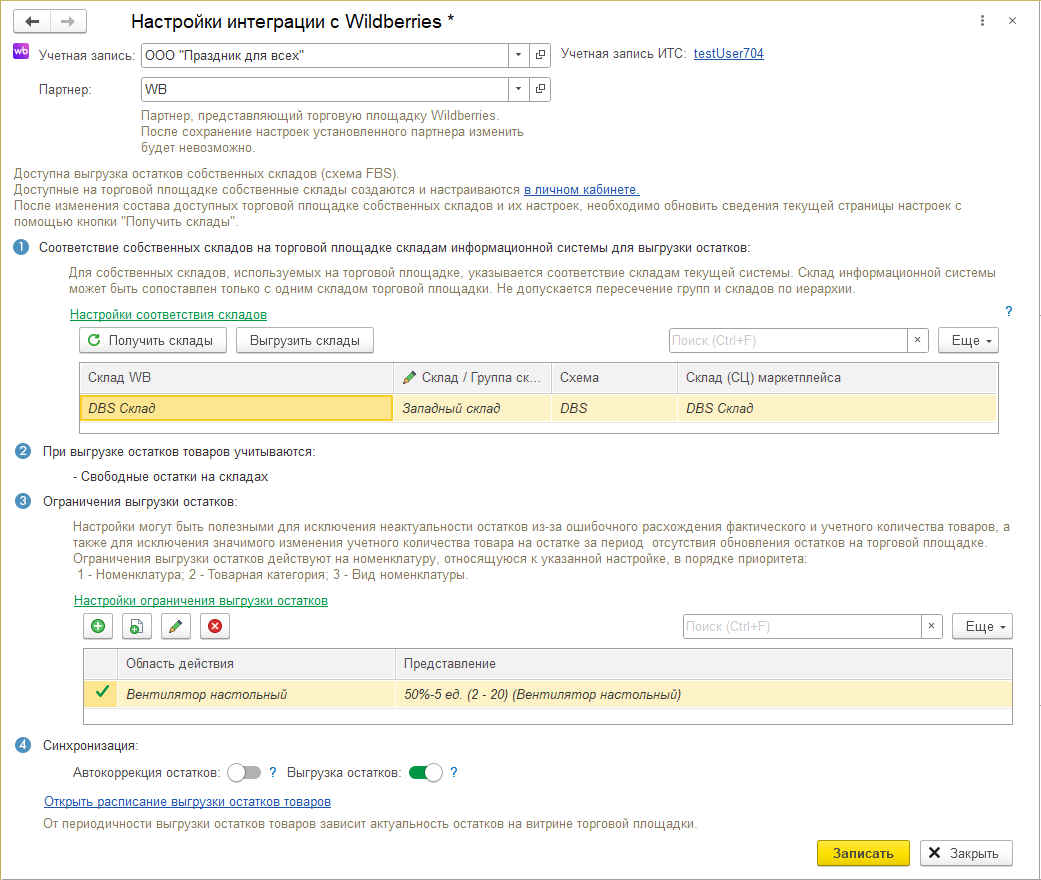Open the testUser704 account link
This screenshot has width=1041, height=880.
pos(728,54)
